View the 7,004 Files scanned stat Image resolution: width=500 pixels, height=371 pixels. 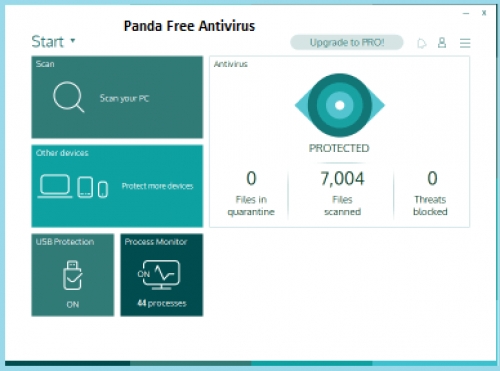pyautogui.click(x=342, y=193)
